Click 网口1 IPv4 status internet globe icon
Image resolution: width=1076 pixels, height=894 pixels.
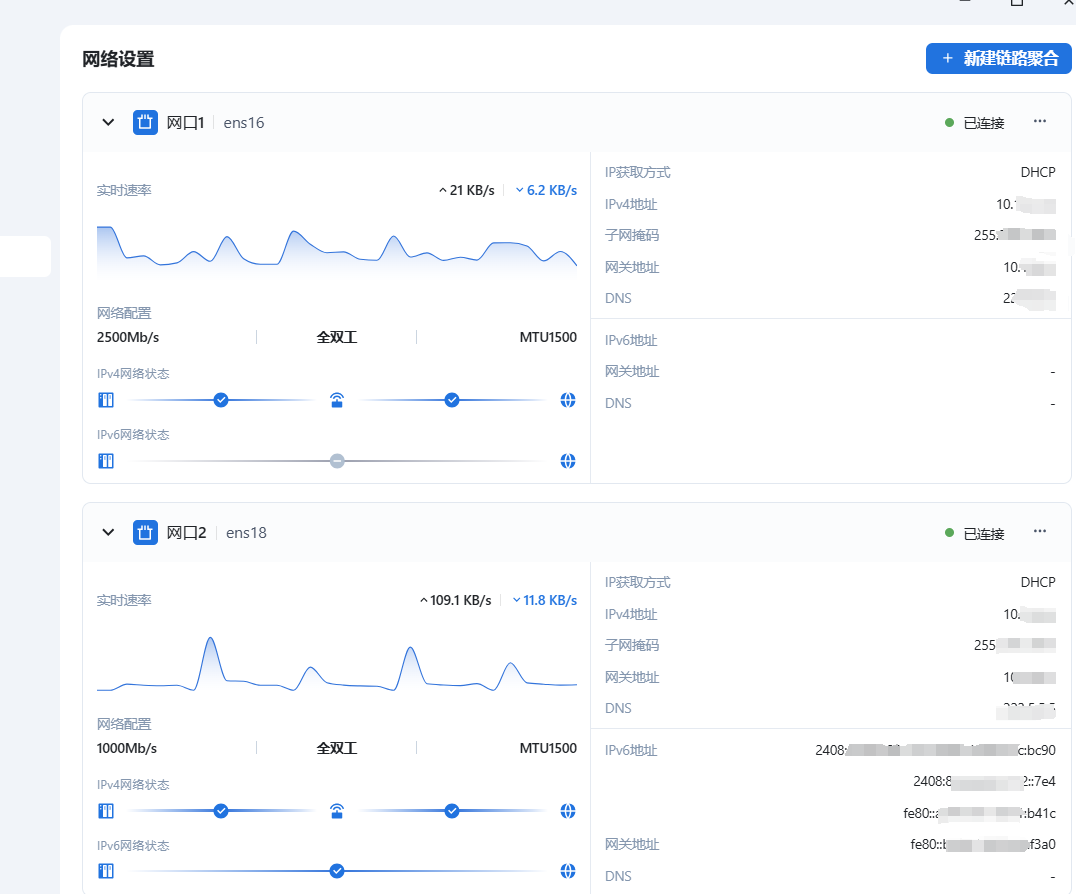click(x=568, y=400)
